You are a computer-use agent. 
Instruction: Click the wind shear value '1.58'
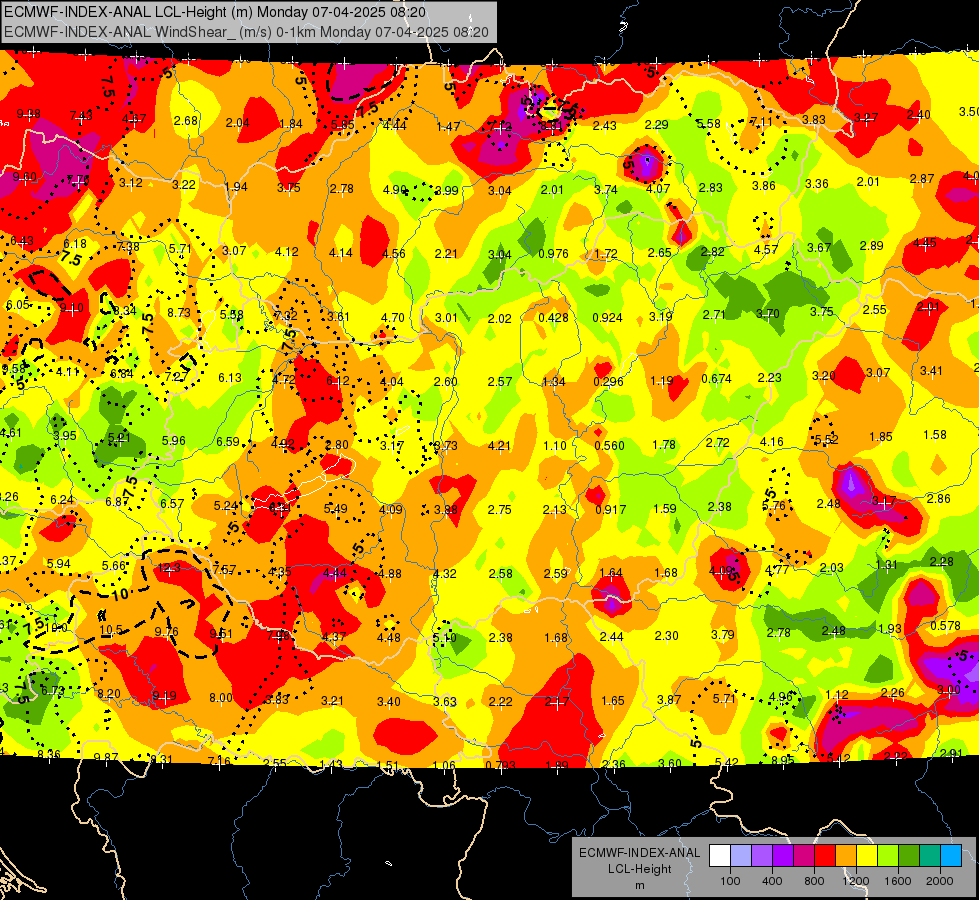[935, 435]
